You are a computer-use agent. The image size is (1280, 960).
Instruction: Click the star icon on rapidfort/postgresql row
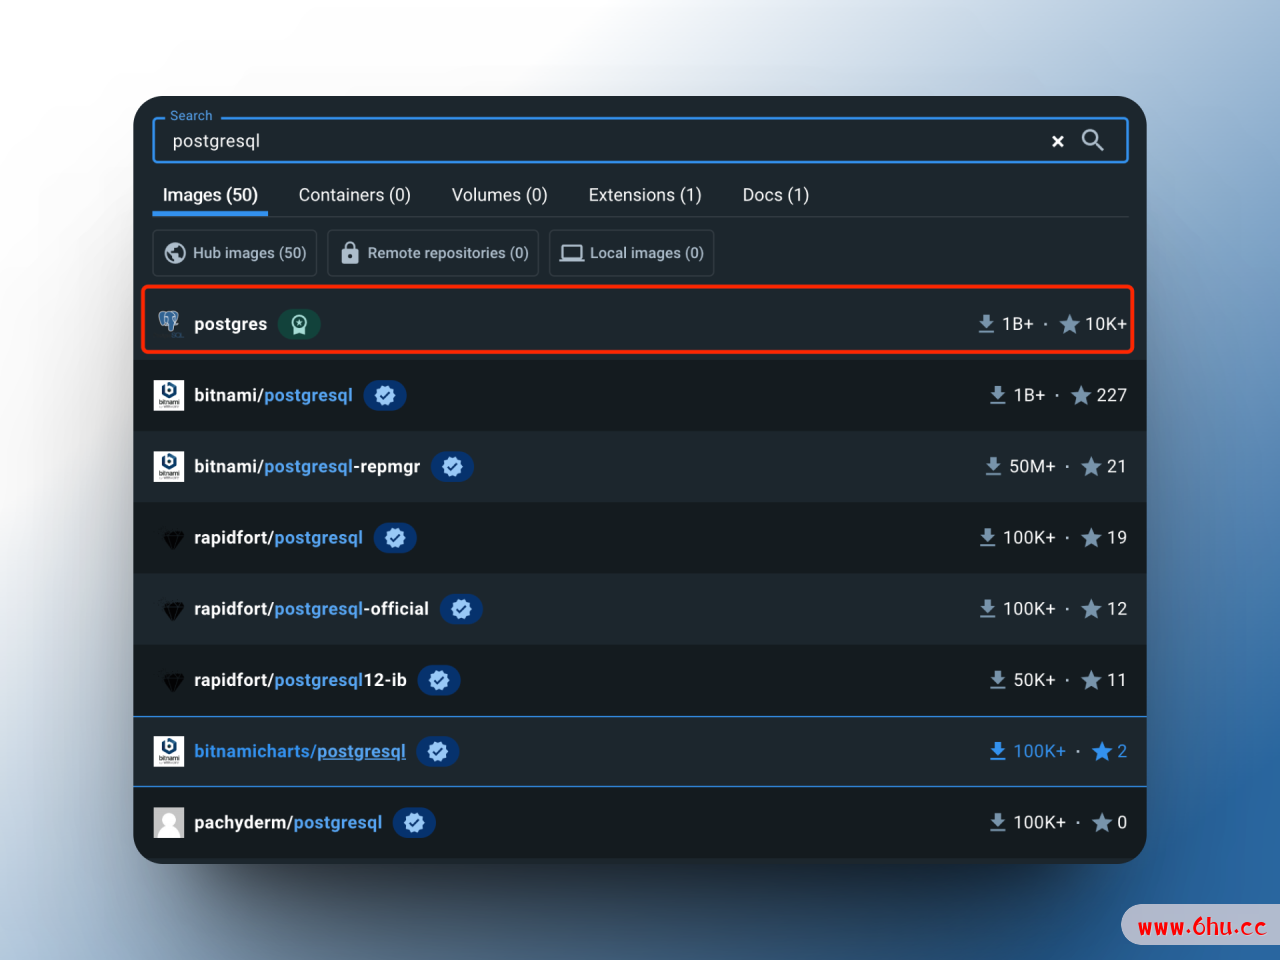[1091, 538]
